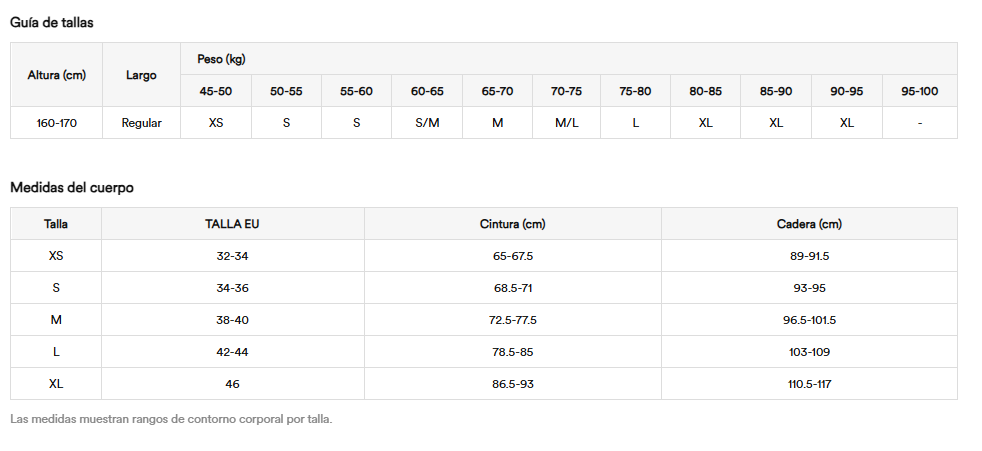Select the XL row label in body measurements

click(56, 384)
